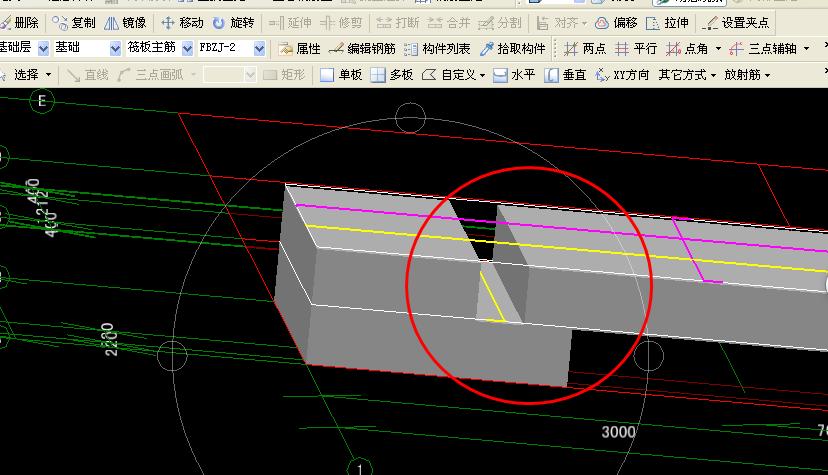Activate the Offset (偏移) tool

click(616, 23)
